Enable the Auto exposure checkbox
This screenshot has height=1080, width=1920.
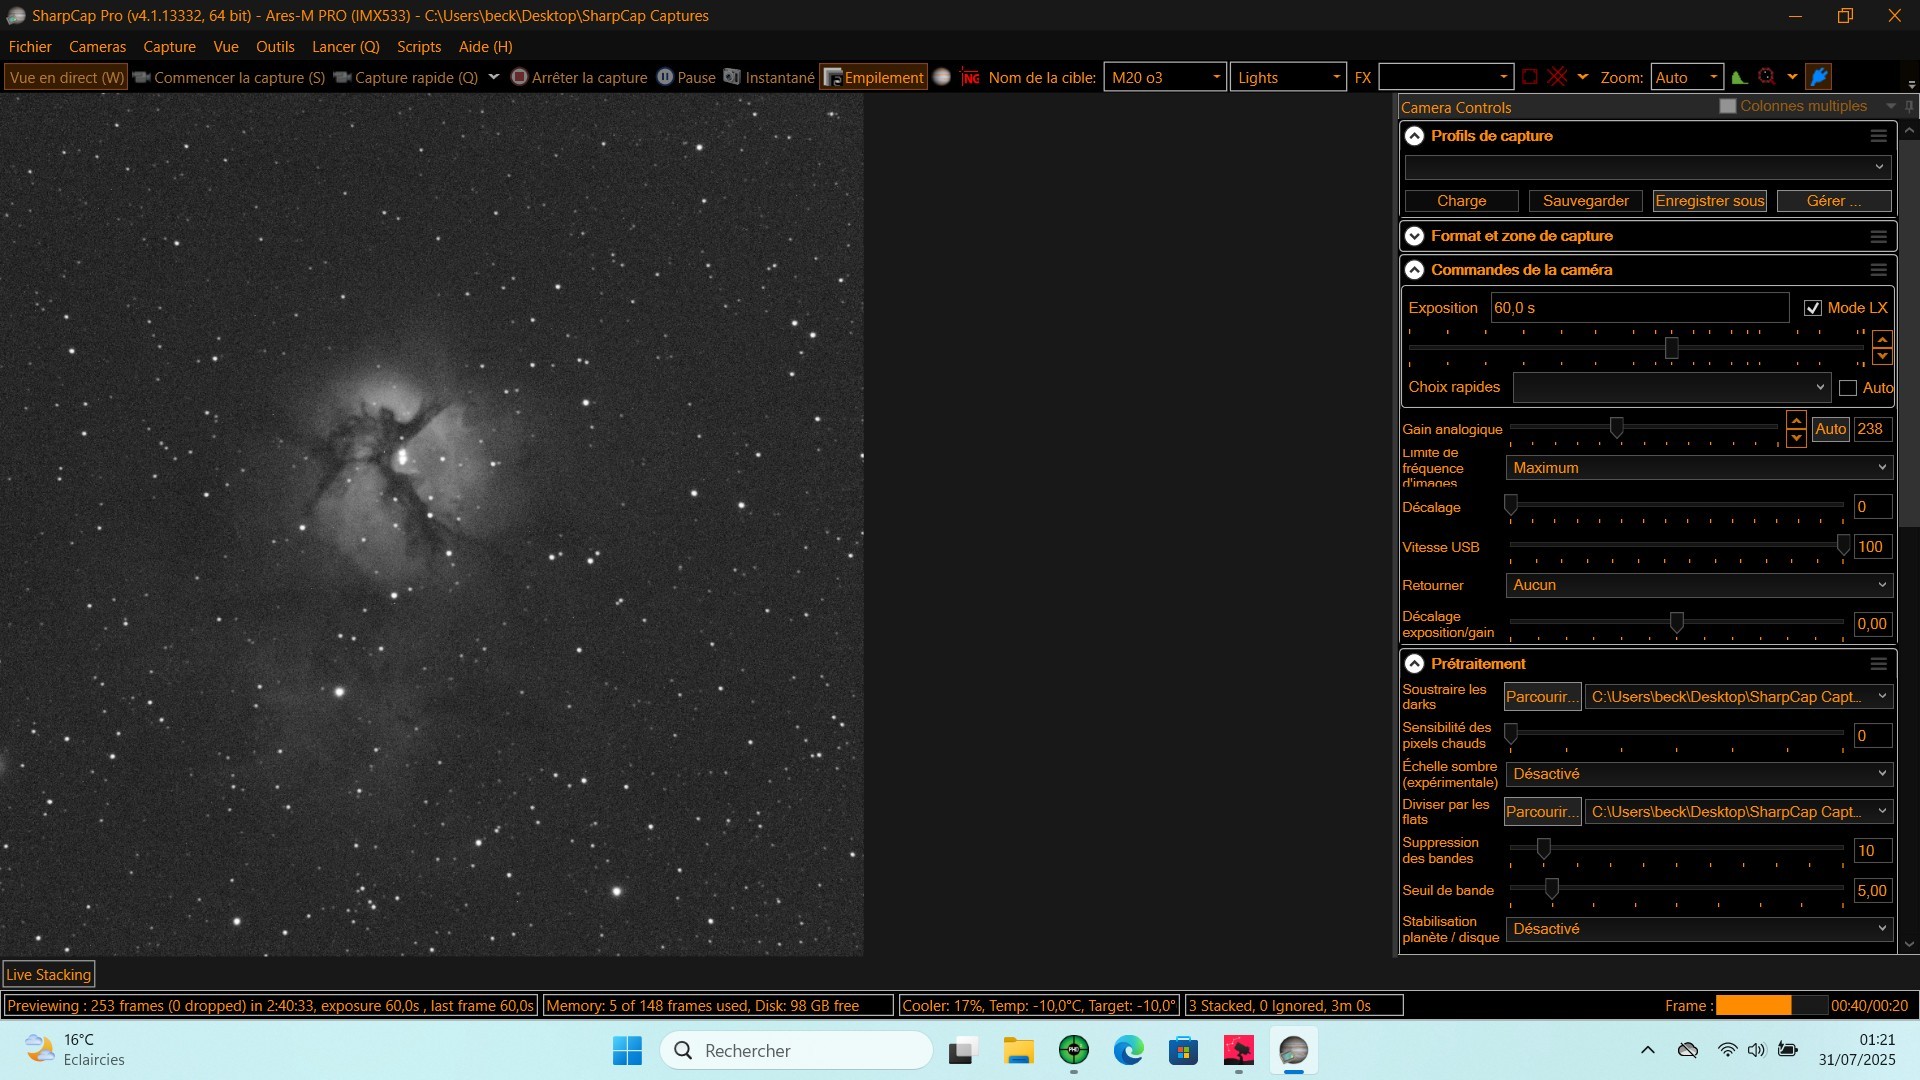click(x=1848, y=388)
